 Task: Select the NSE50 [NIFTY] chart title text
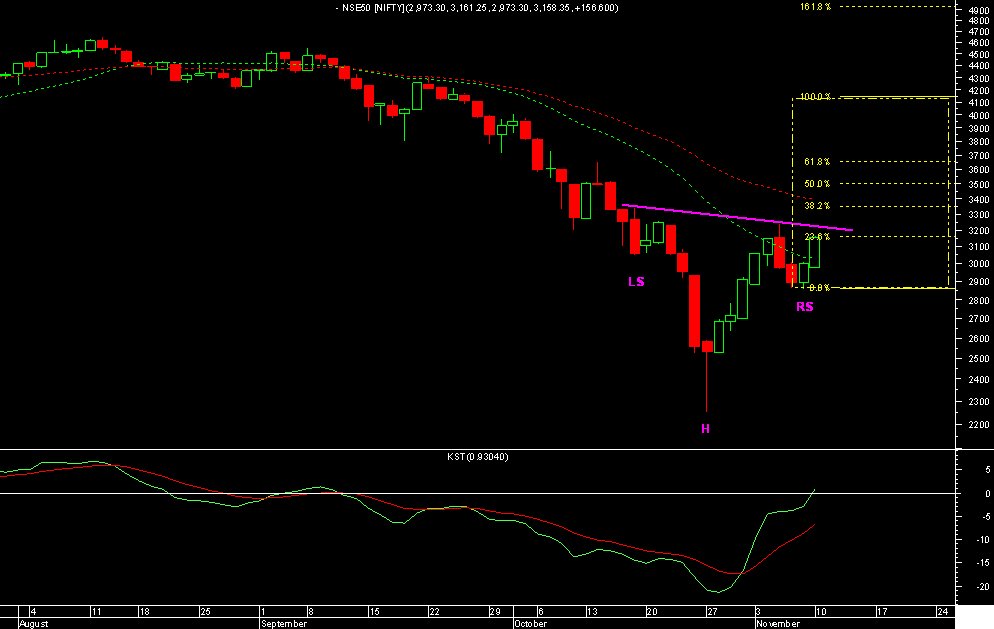(466, 7)
